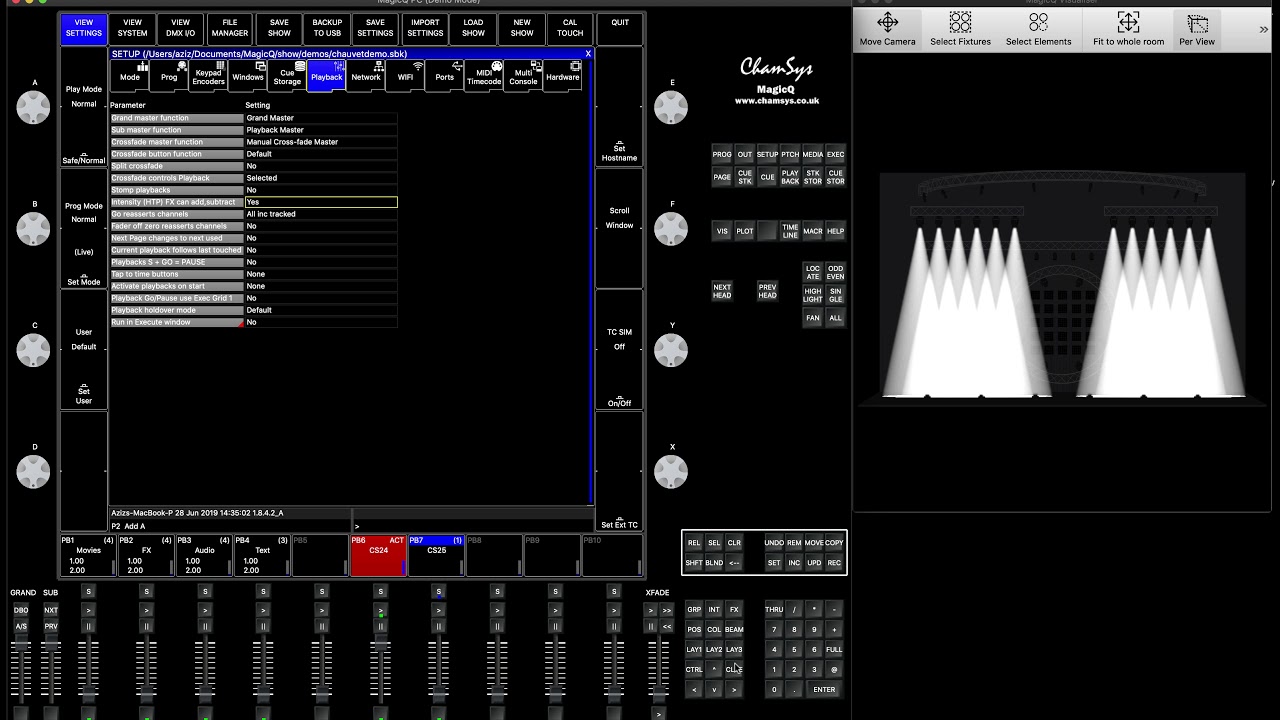Toggle Stomp playbacks setting
This screenshot has height=720, width=1280.
tap(321, 190)
